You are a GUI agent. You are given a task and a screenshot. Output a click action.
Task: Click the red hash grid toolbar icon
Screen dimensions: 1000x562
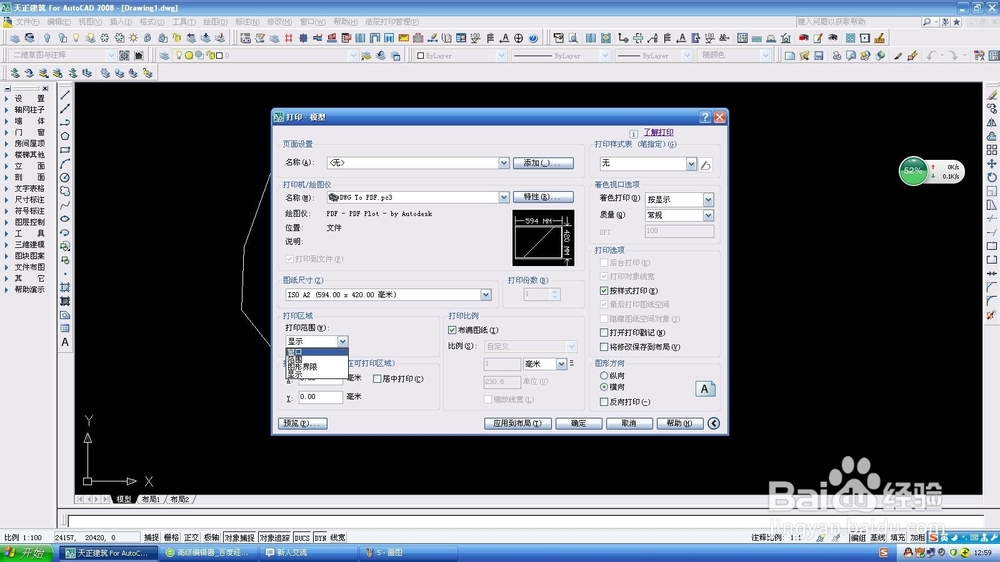pyautogui.click(x=289, y=38)
